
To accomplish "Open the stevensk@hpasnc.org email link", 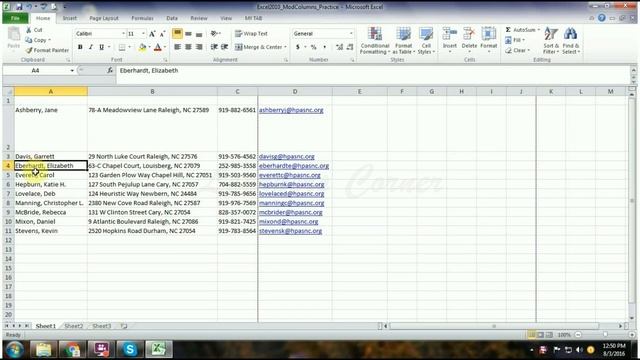I will [x=290, y=231].
